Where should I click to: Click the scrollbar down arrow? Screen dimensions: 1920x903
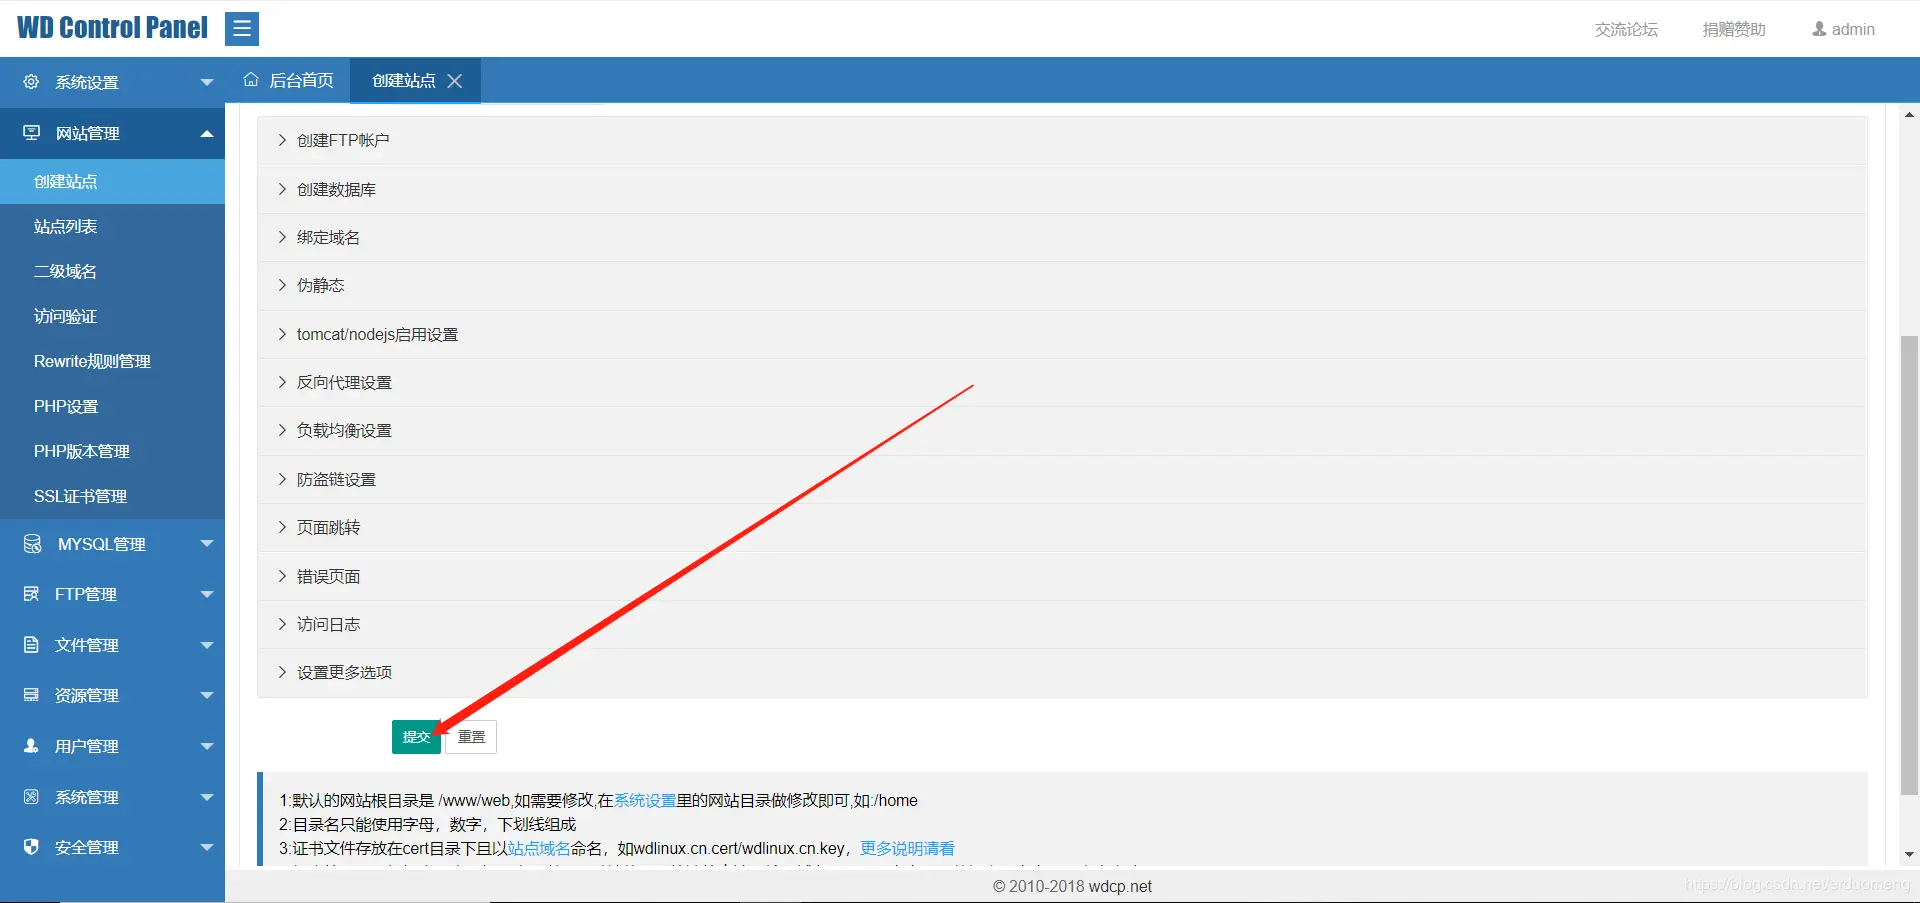1909,854
